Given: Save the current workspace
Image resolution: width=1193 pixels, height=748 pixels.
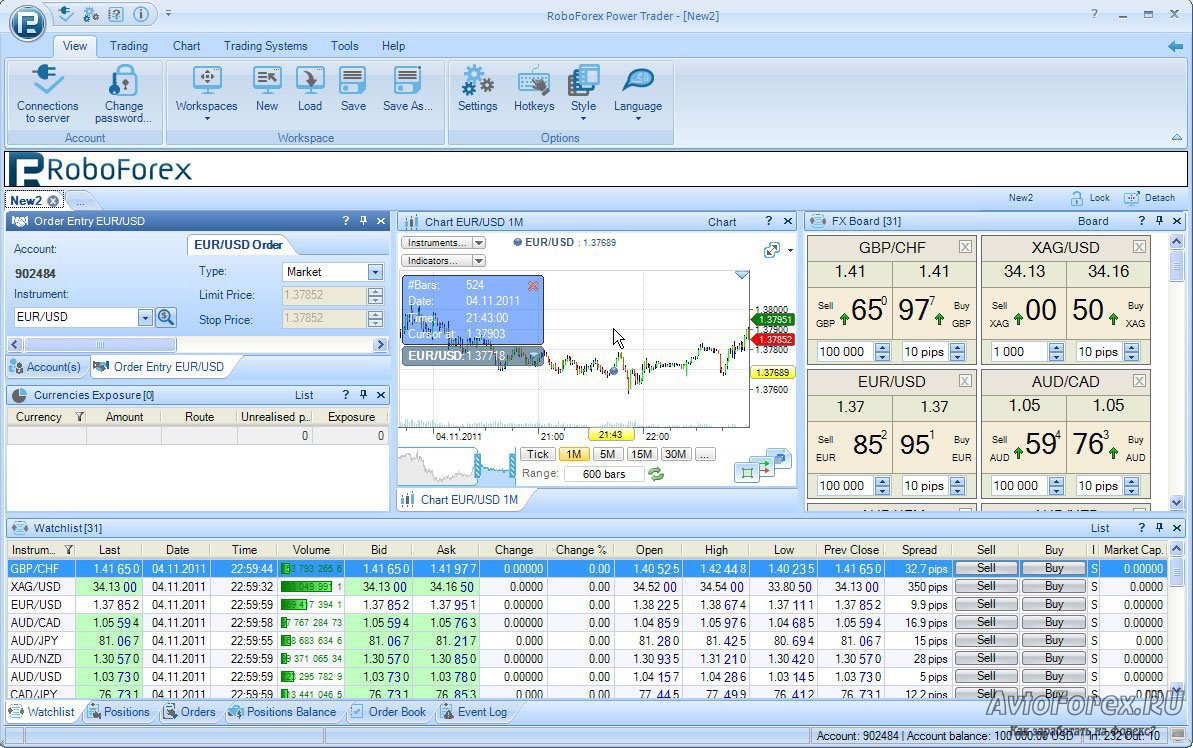Looking at the screenshot, I should (x=353, y=90).
